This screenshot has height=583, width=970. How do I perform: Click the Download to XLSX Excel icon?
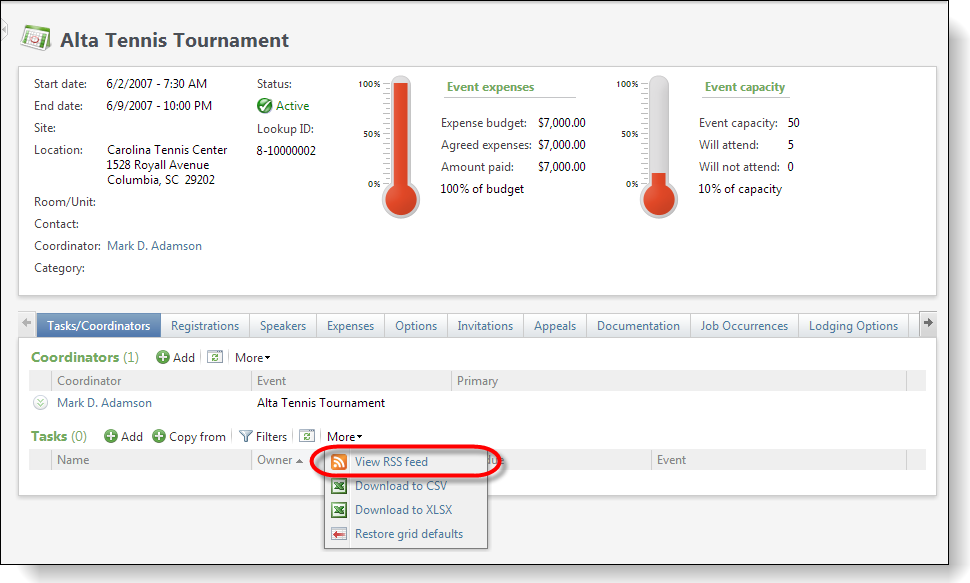(x=340, y=510)
